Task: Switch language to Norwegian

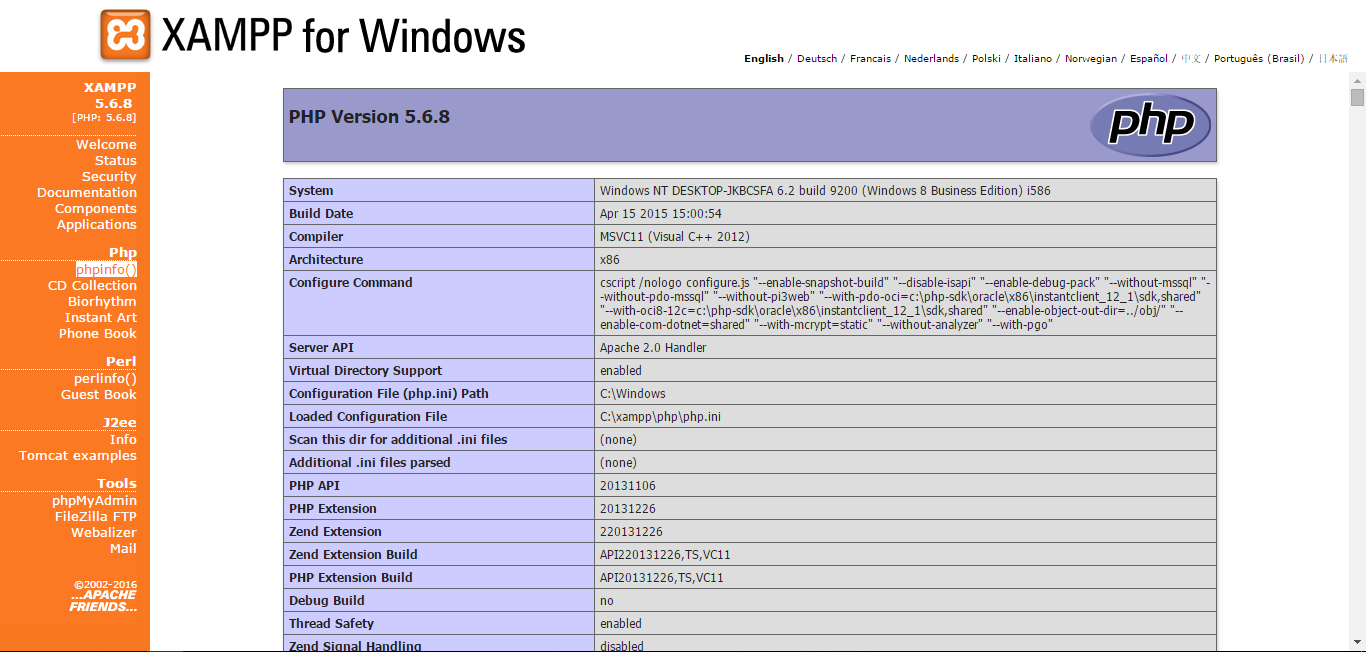Action: click(x=1091, y=59)
